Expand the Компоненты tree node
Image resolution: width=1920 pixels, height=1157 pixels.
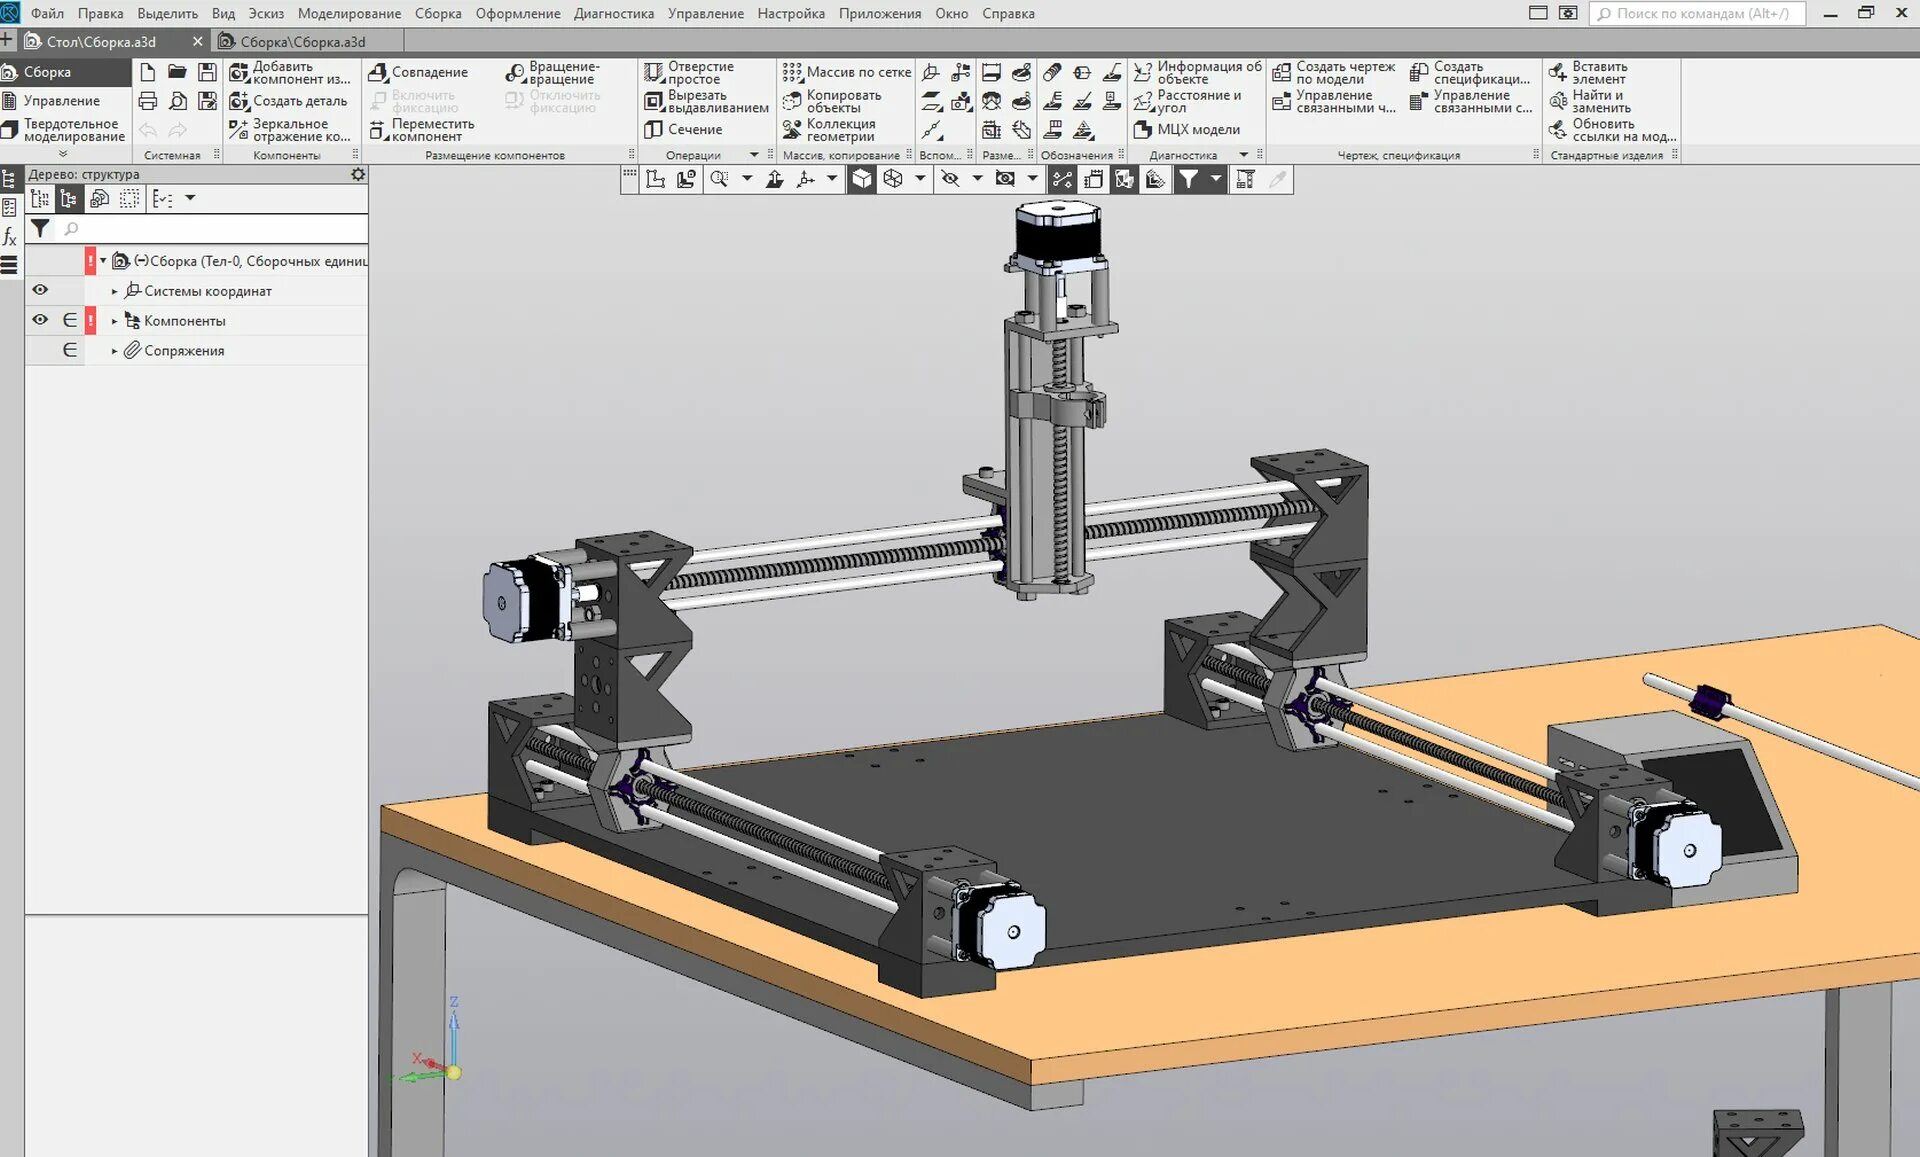[x=114, y=321]
